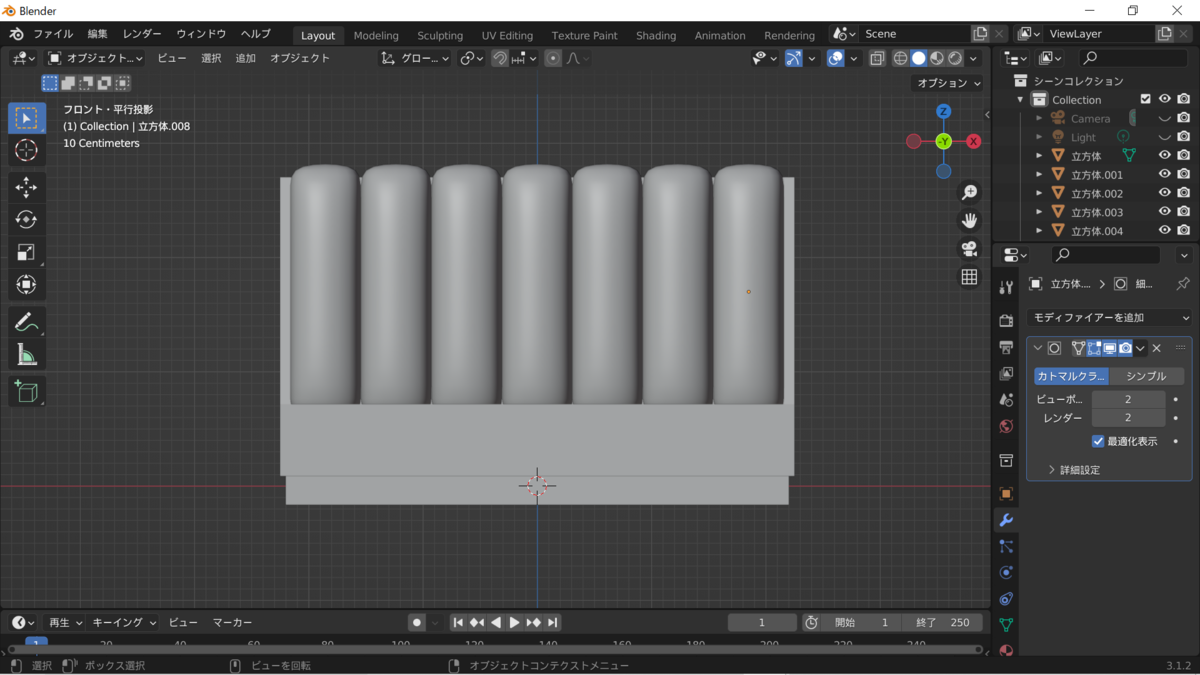Hide the Collection in viewport
Viewport: 1200px width, 675px height.
click(1165, 99)
